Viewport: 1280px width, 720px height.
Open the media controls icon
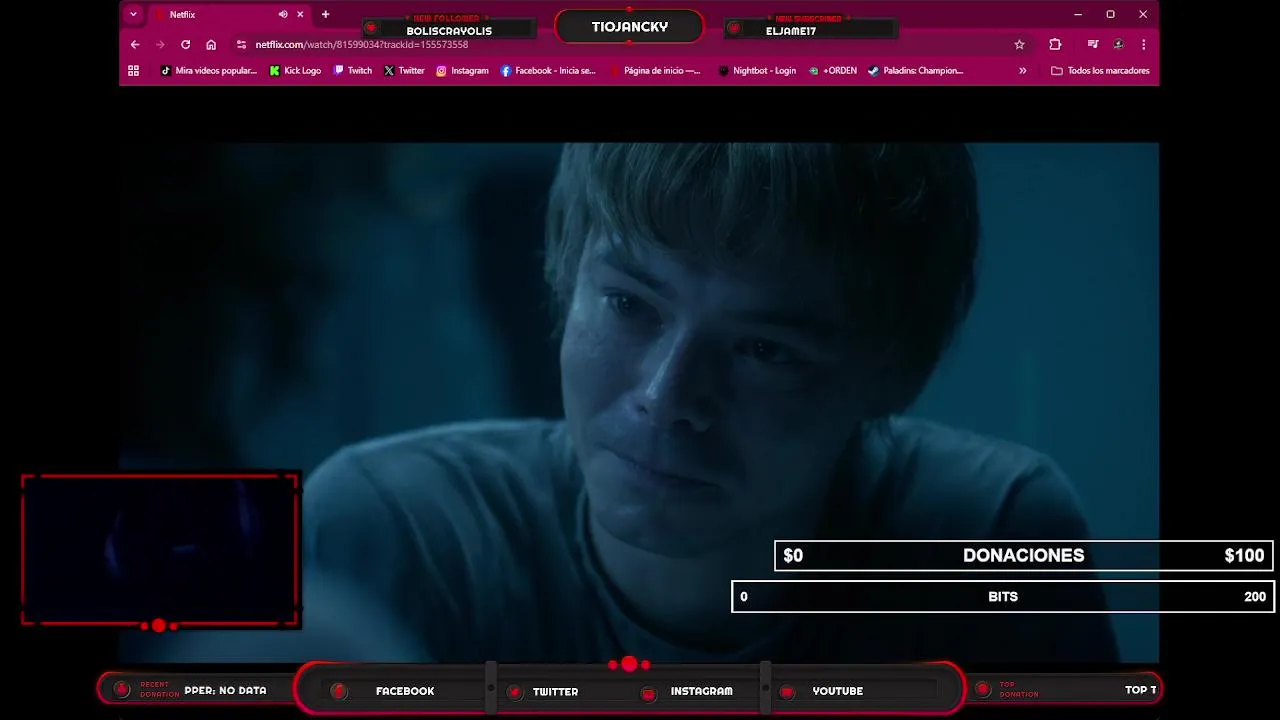coord(1093,44)
